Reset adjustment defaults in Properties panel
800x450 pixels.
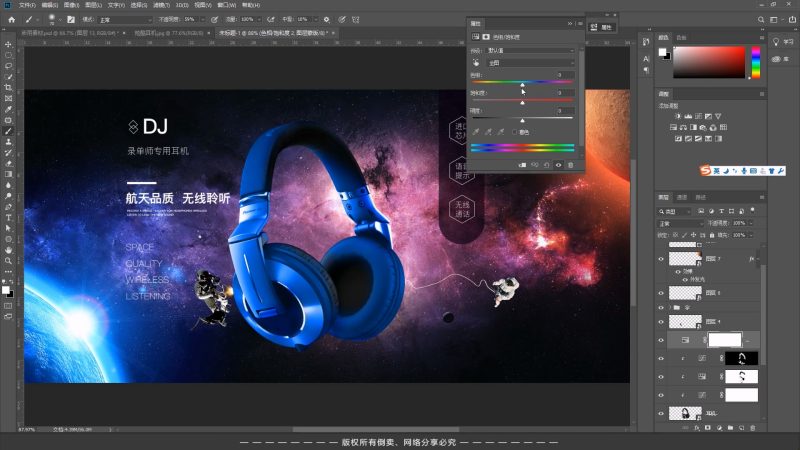tap(547, 165)
